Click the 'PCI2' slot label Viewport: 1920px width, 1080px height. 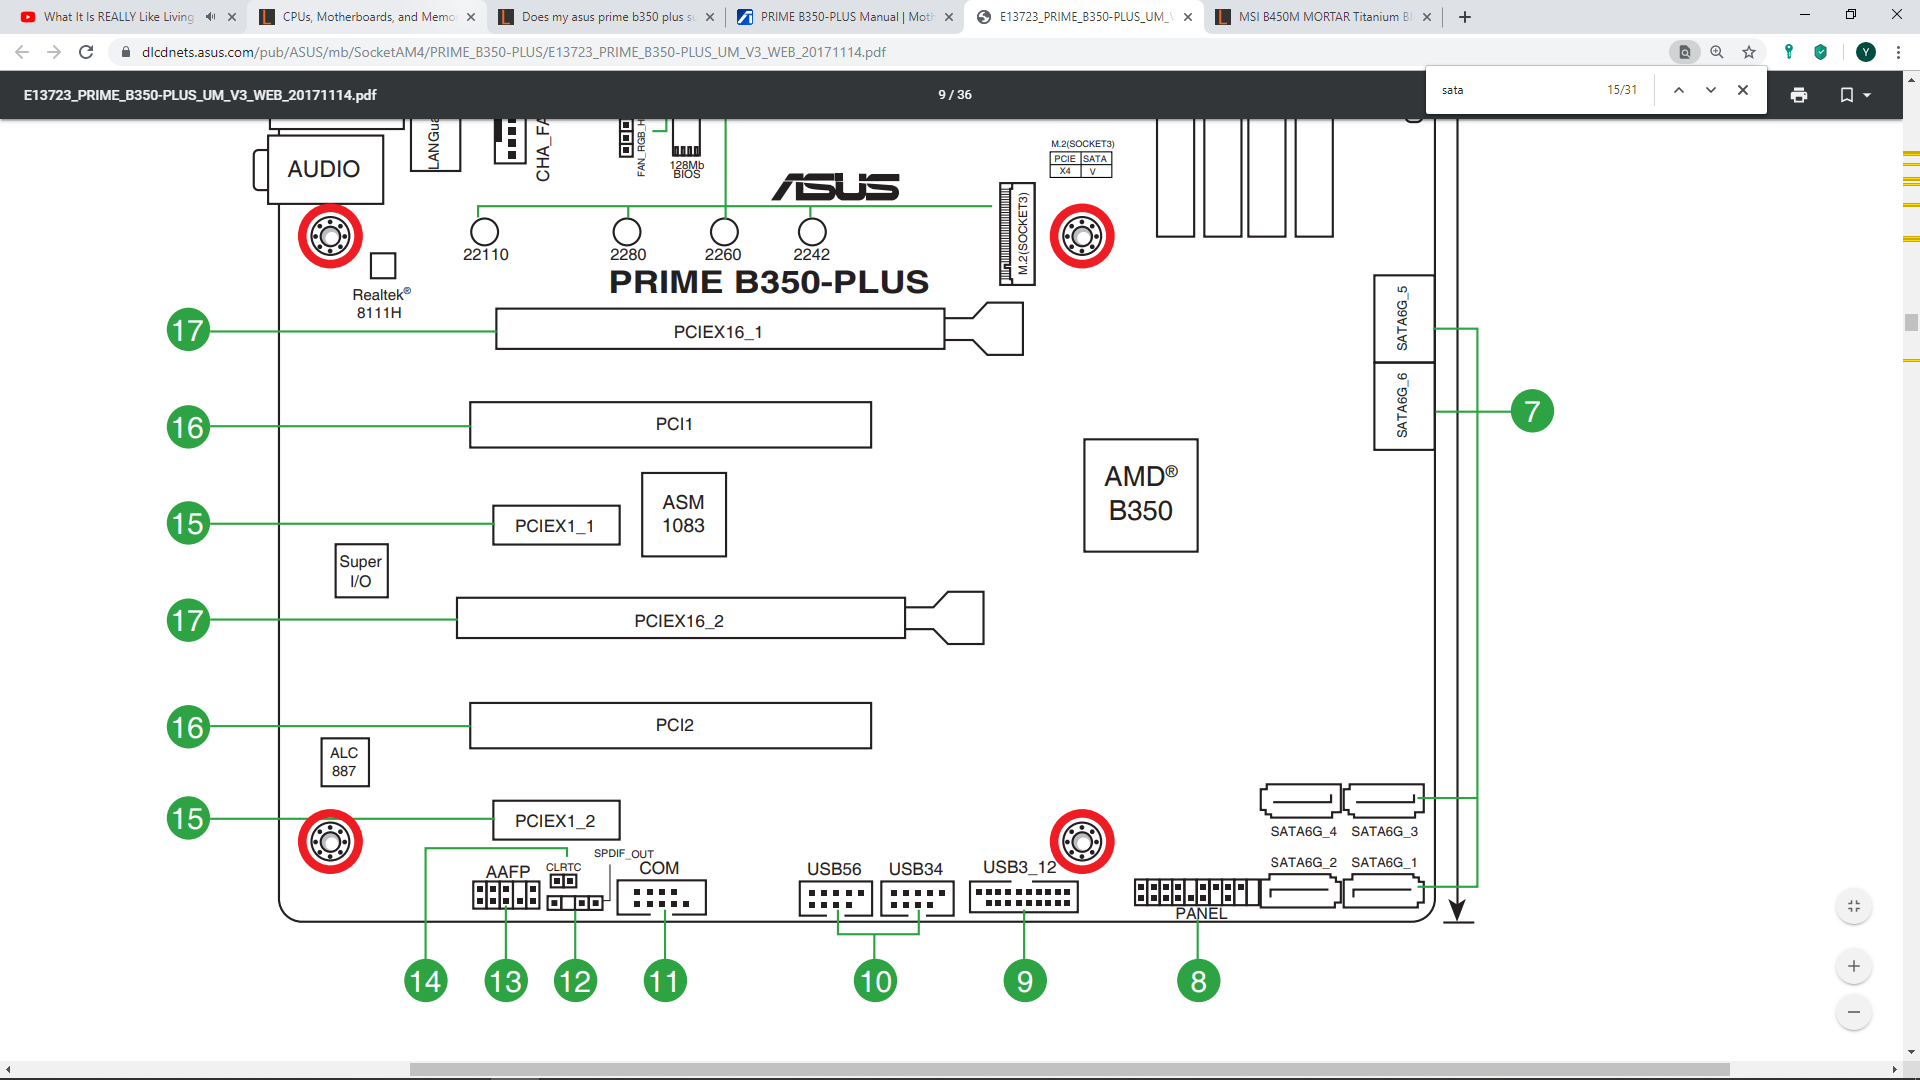pyautogui.click(x=675, y=725)
